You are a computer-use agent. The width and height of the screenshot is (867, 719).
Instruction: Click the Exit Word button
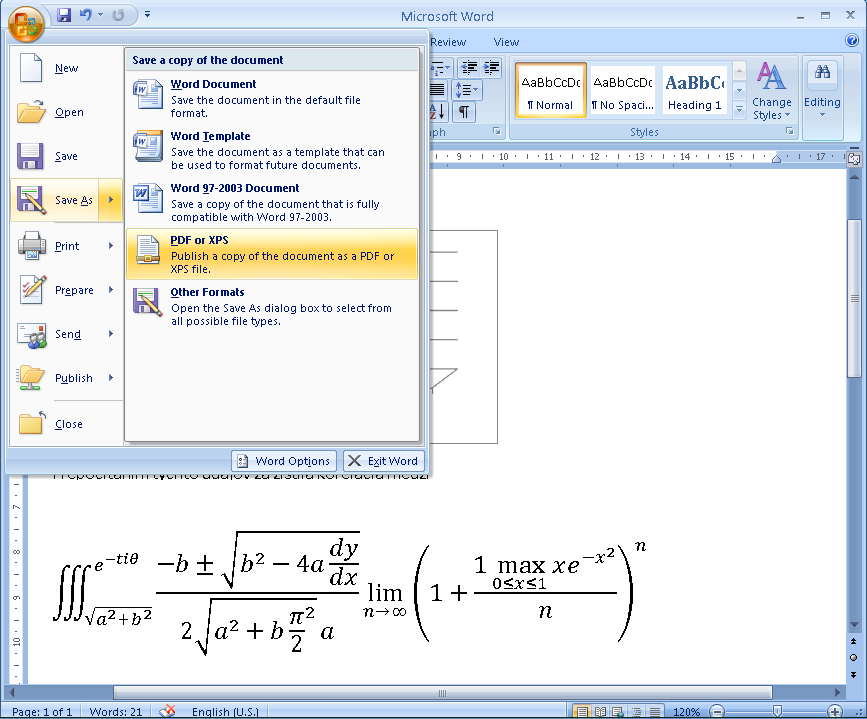coord(384,461)
